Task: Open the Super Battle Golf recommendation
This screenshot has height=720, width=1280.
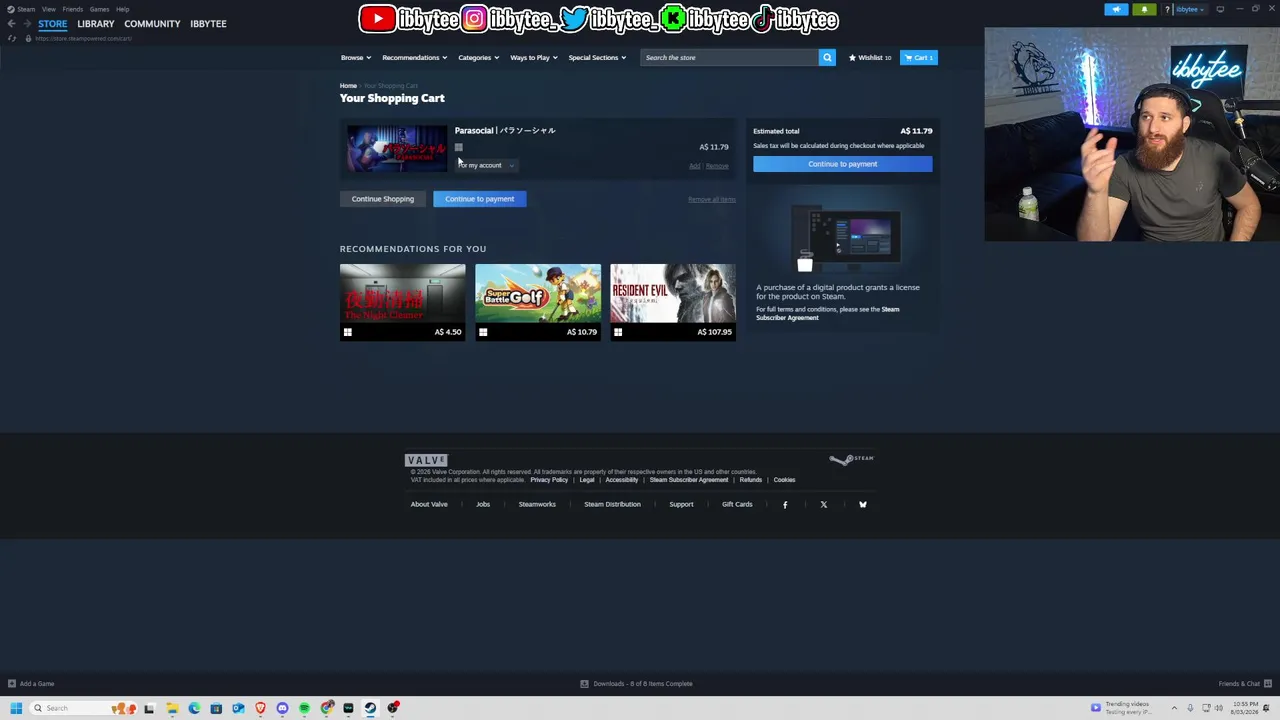Action: [538, 302]
